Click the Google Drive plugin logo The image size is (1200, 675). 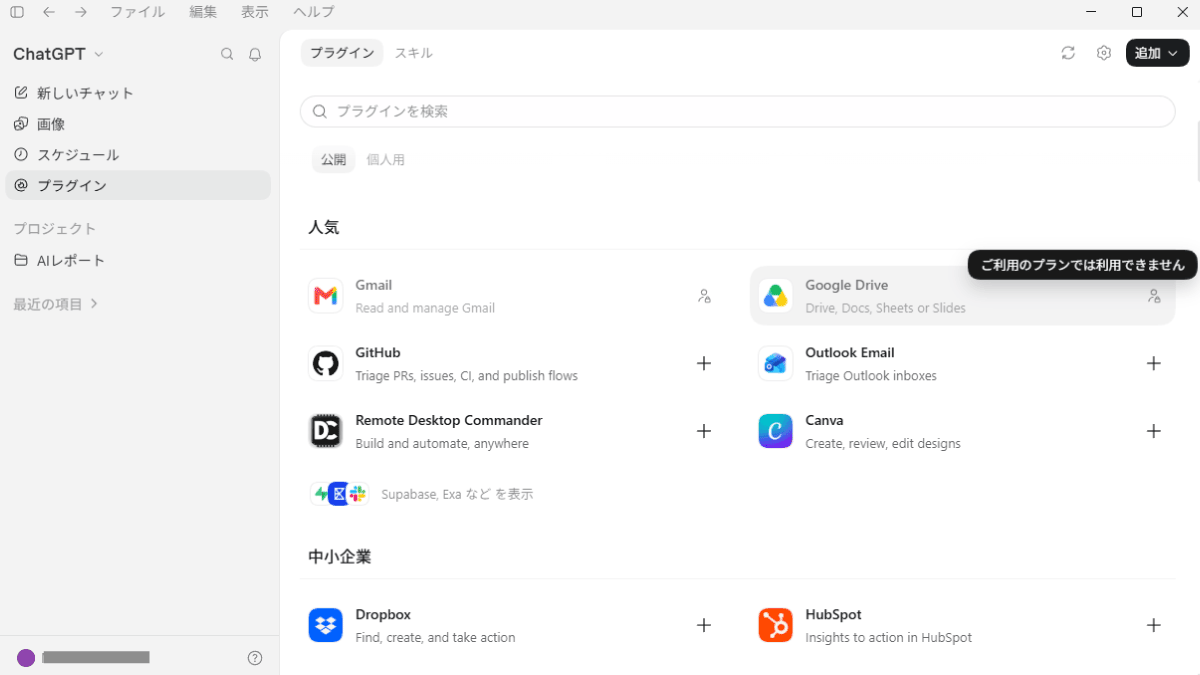pos(775,296)
